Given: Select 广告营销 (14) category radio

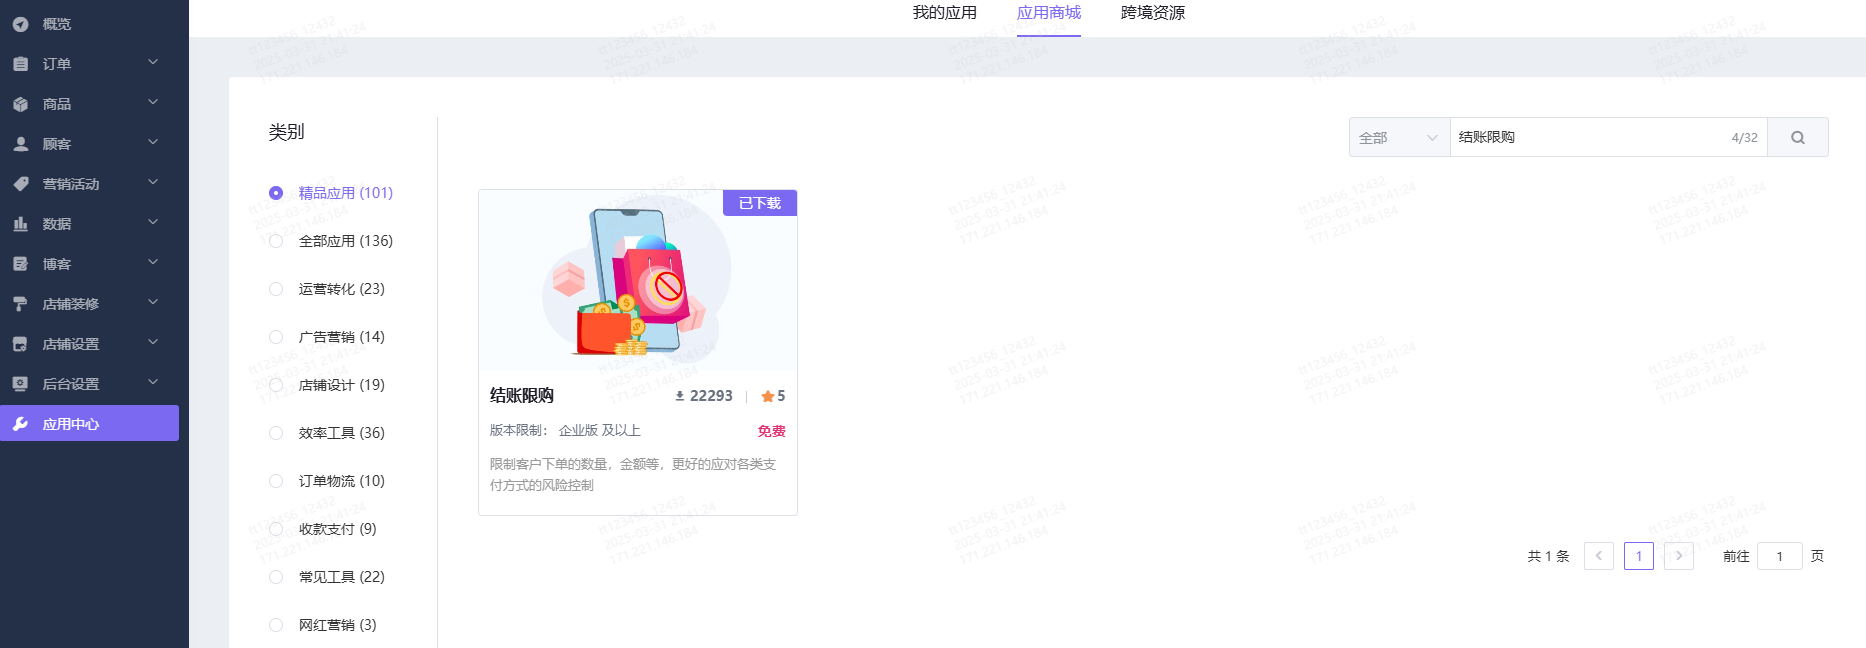Looking at the screenshot, I should pyautogui.click(x=276, y=337).
